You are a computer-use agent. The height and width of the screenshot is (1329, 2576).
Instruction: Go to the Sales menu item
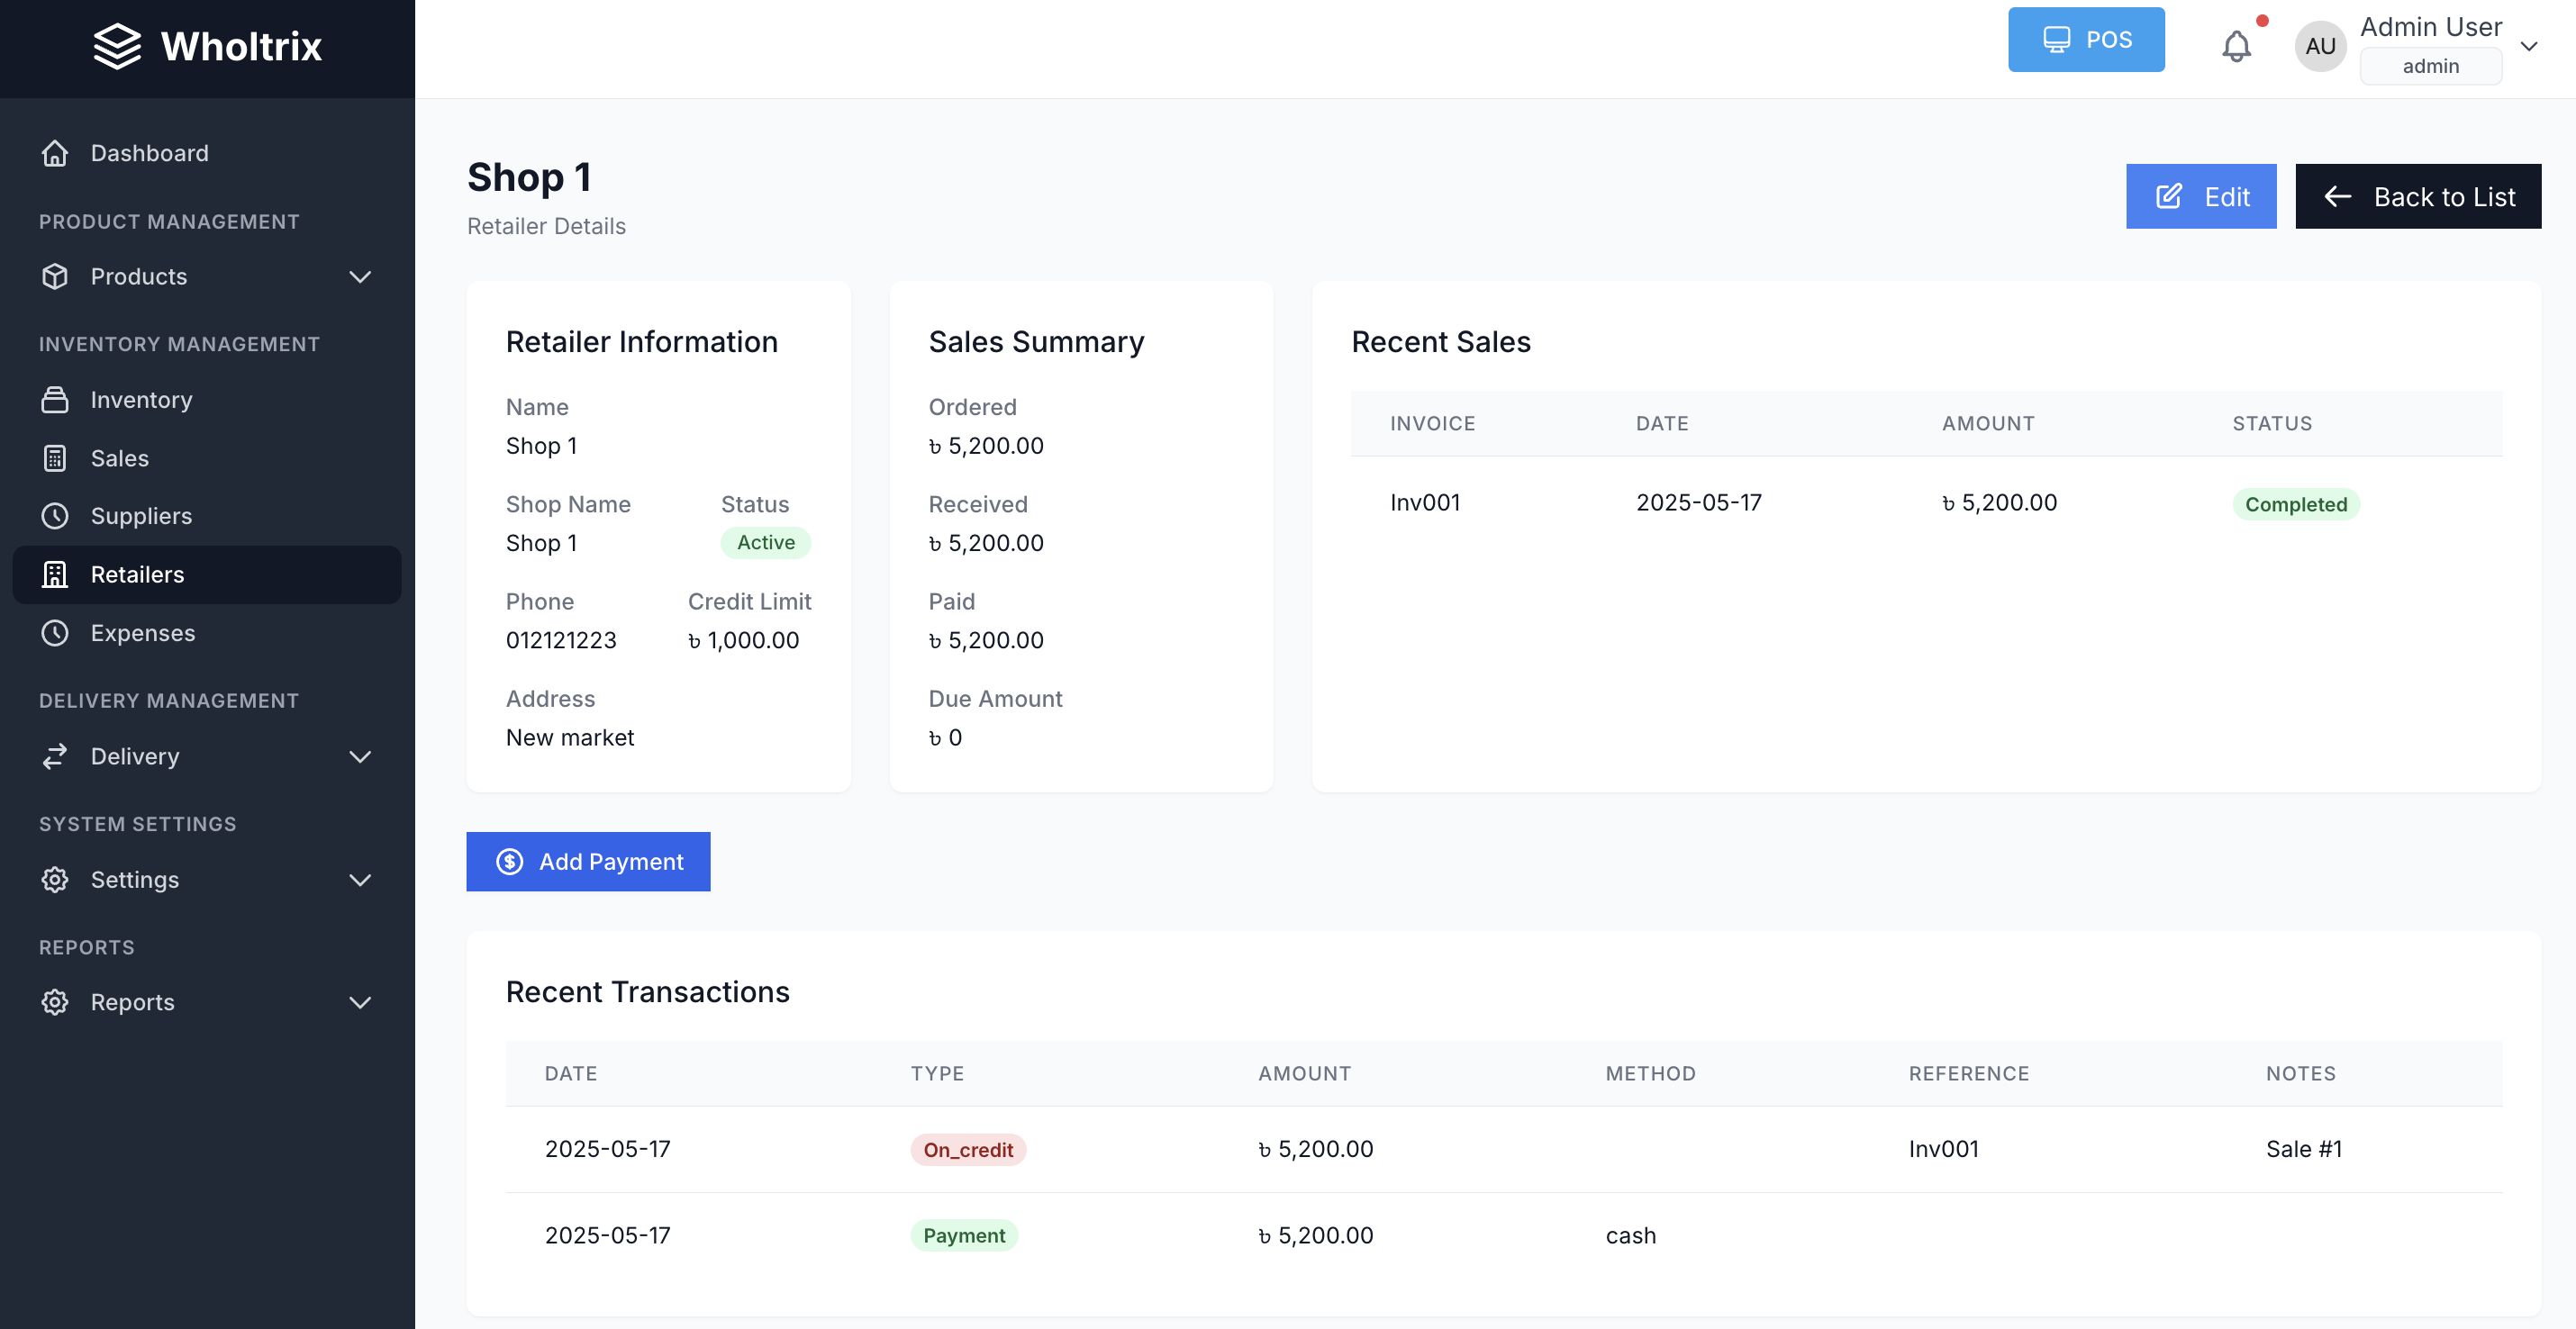click(120, 458)
